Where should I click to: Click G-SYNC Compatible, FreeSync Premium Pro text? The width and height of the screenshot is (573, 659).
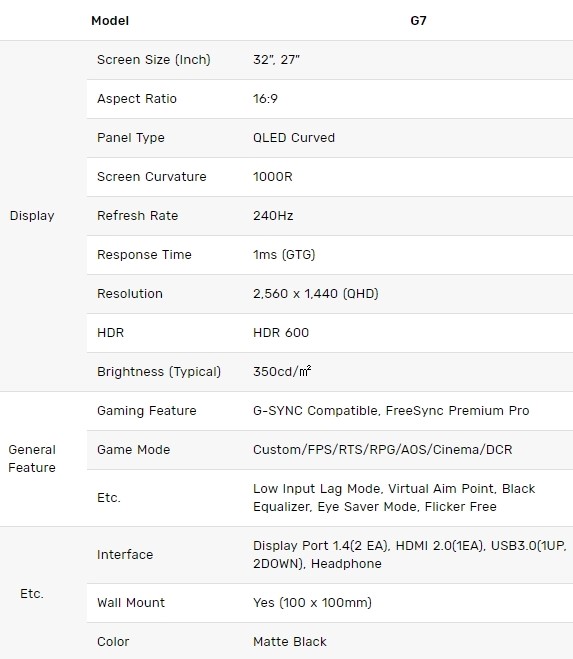[391, 411]
